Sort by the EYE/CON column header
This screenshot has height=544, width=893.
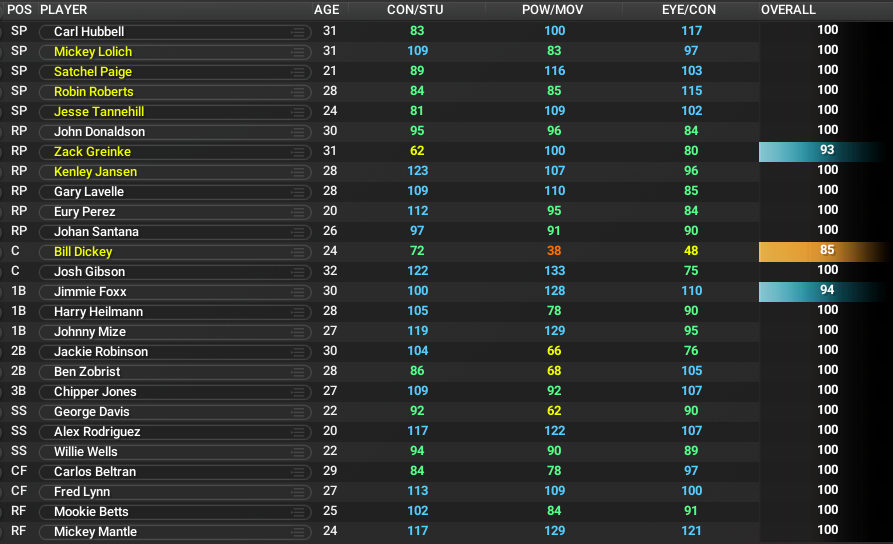pyautogui.click(x=689, y=10)
